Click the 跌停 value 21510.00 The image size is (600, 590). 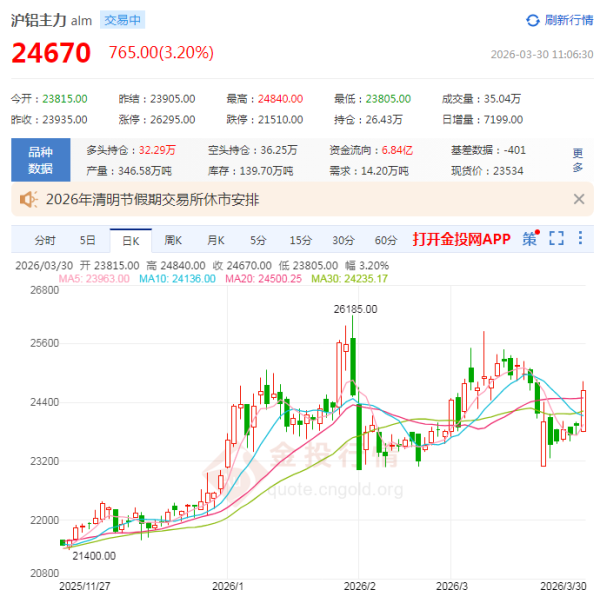[280, 120]
